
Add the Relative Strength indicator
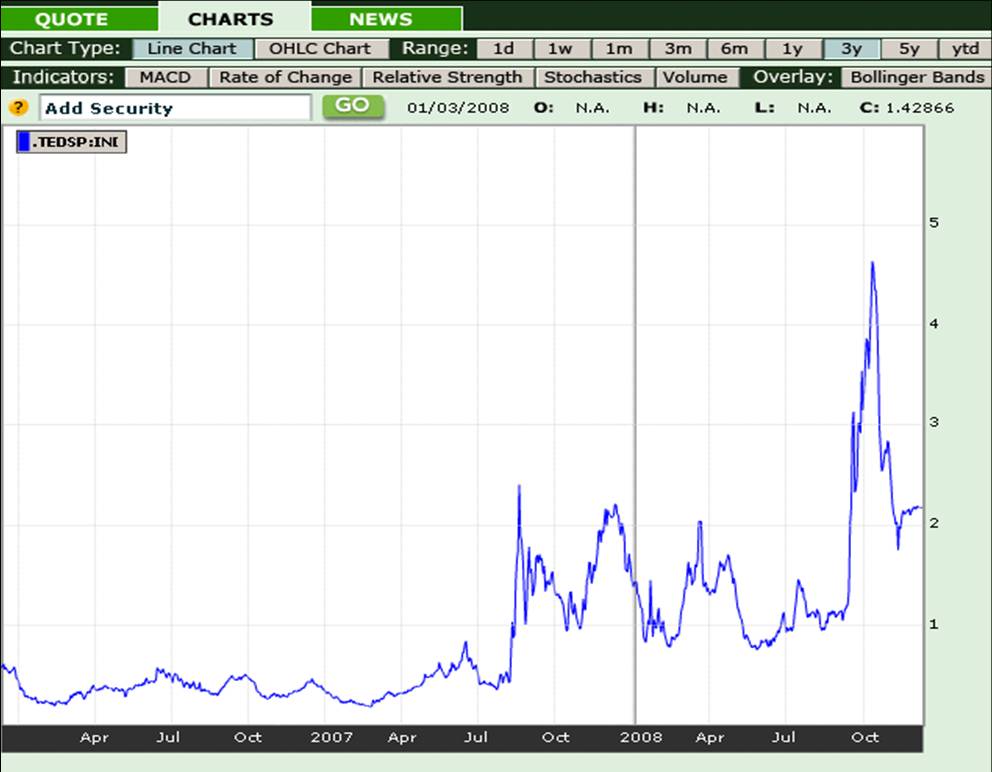pyautogui.click(x=447, y=77)
